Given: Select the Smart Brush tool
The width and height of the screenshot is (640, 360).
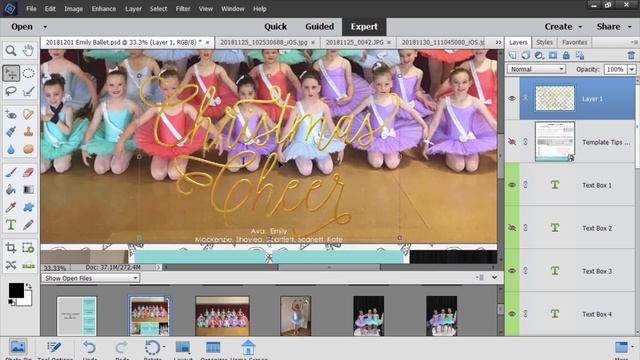Looking at the screenshot, I should coord(11,132).
